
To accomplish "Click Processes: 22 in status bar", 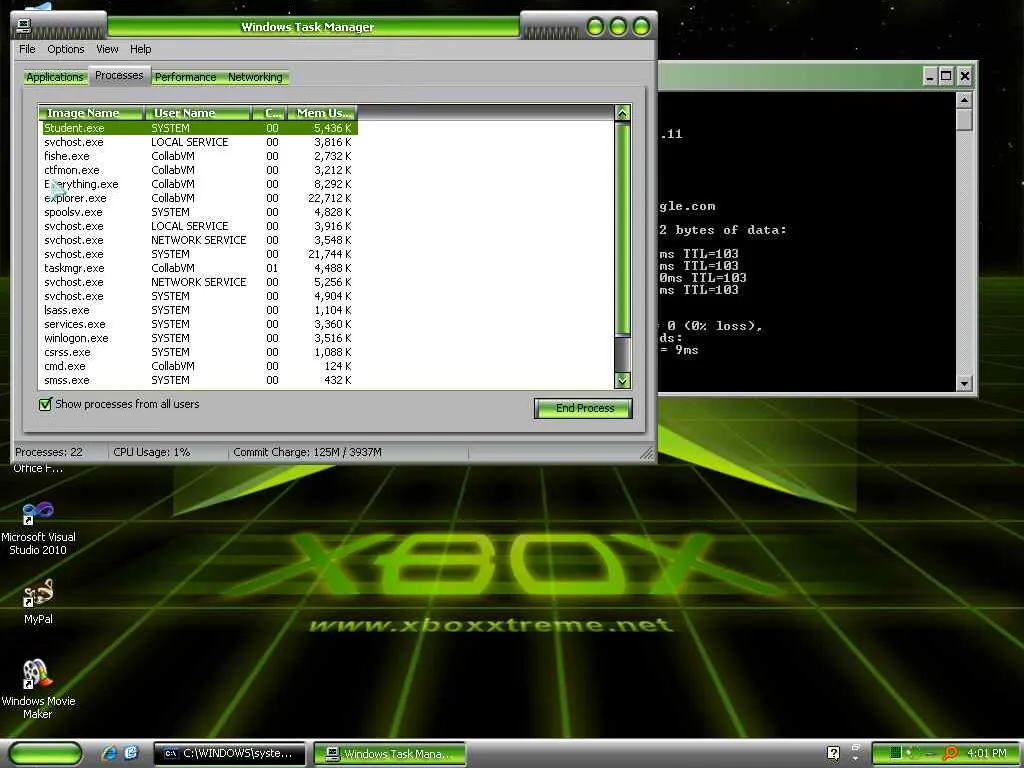I will pos(49,452).
